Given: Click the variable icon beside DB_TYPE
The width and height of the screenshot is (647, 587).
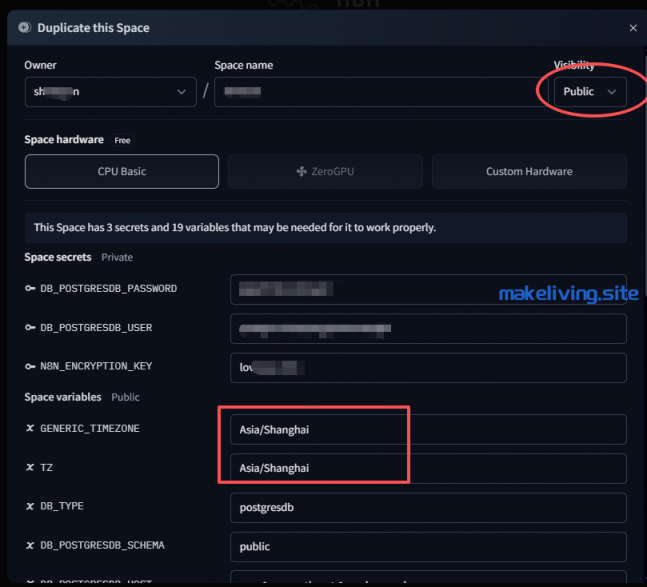Looking at the screenshot, I should [30, 507].
